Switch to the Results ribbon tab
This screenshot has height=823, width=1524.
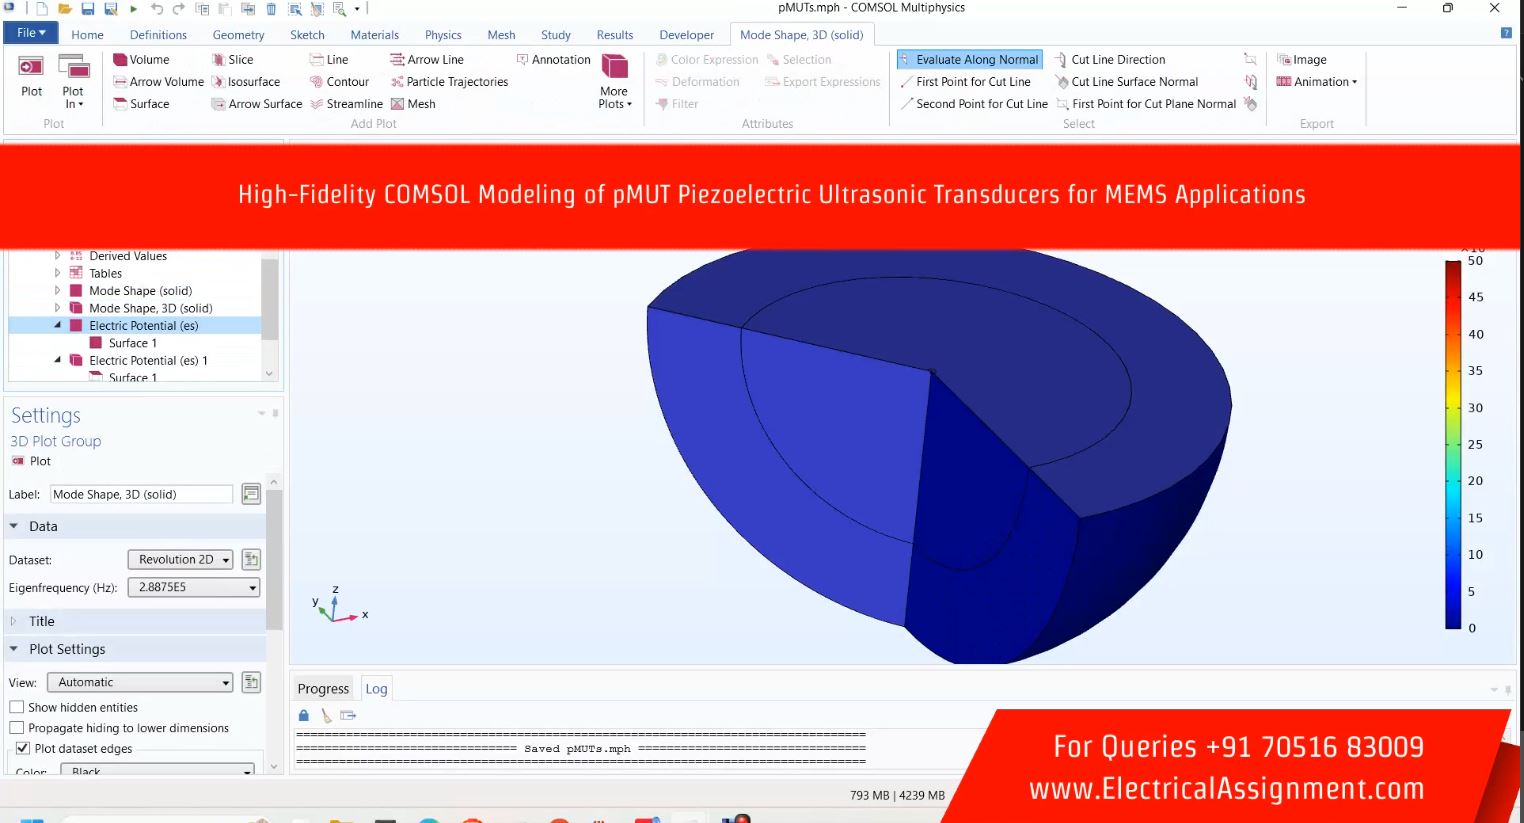tap(614, 35)
